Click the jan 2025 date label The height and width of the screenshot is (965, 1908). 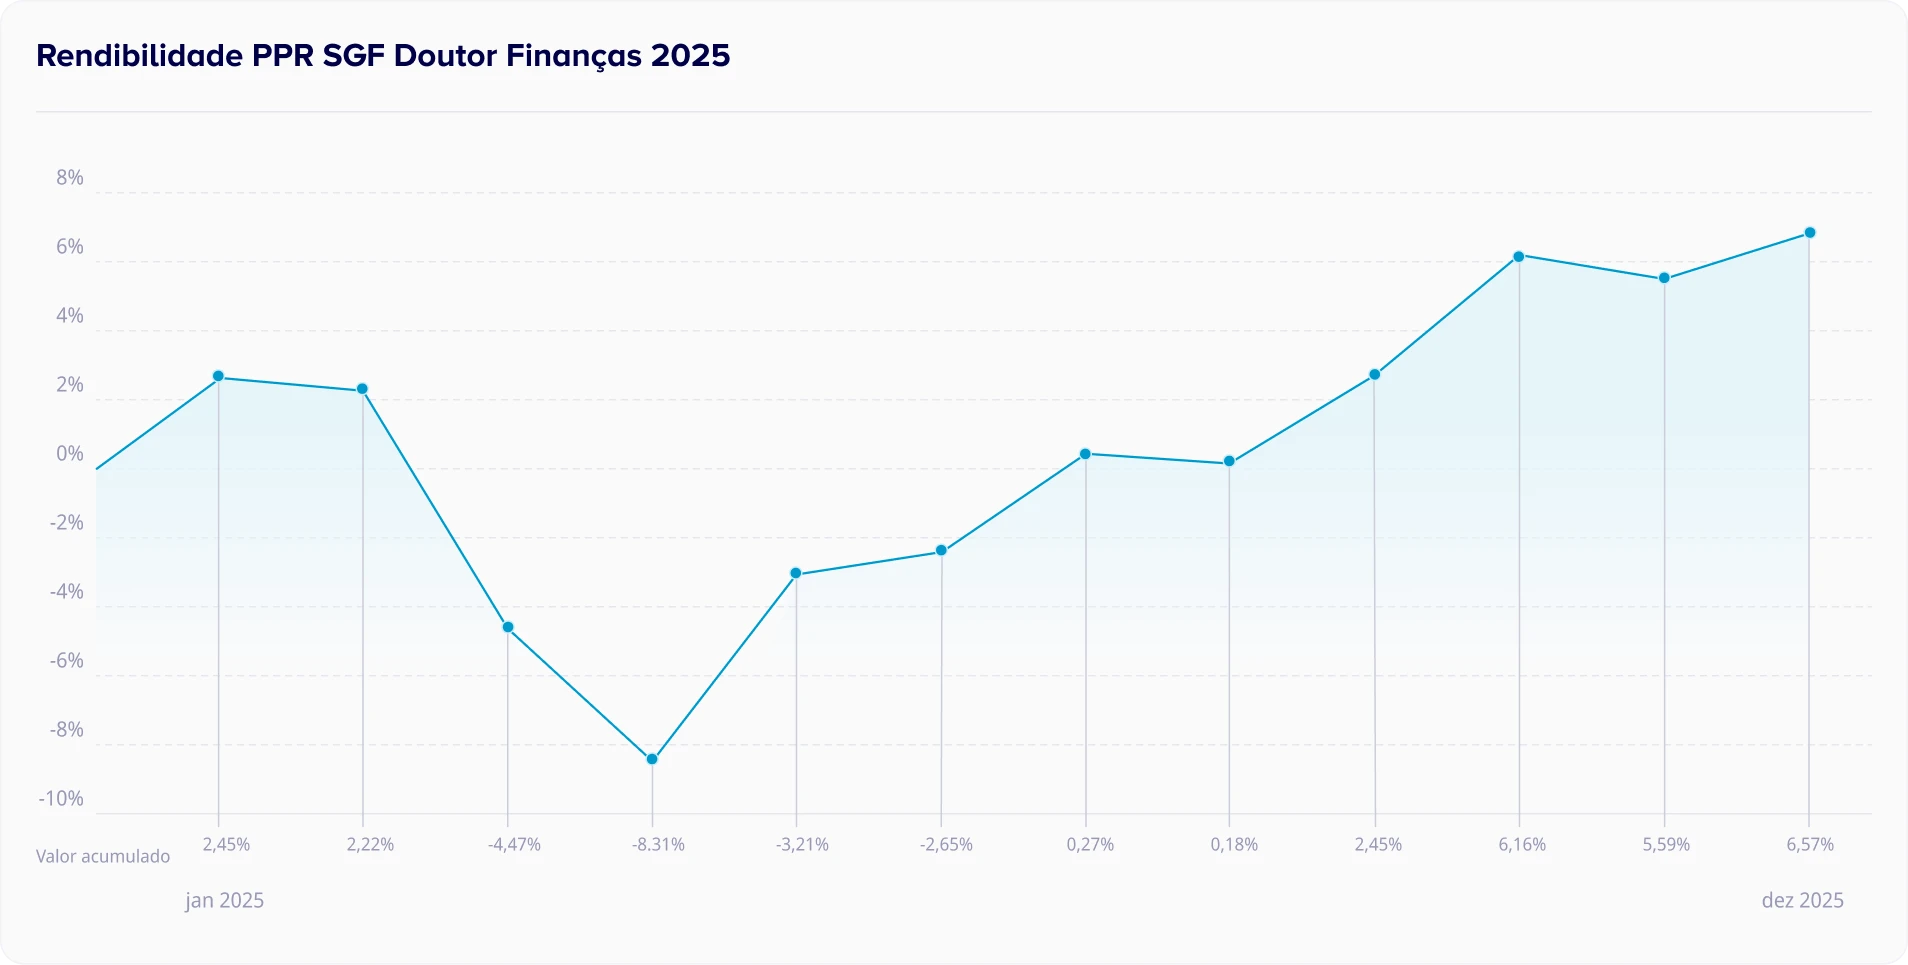tap(224, 900)
